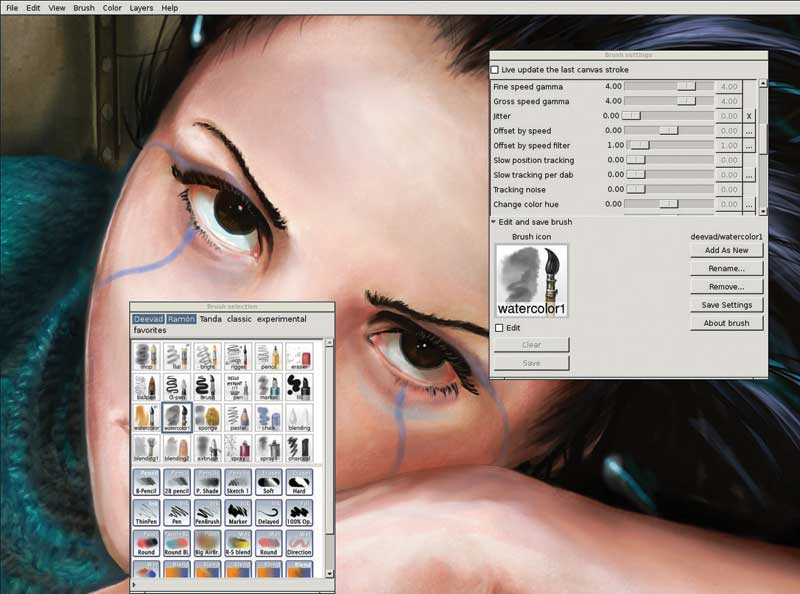Image resolution: width=800 pixels, height=594 pixels.
Task: Click the Fine speed gamma slider
Action: pos(669,87)
